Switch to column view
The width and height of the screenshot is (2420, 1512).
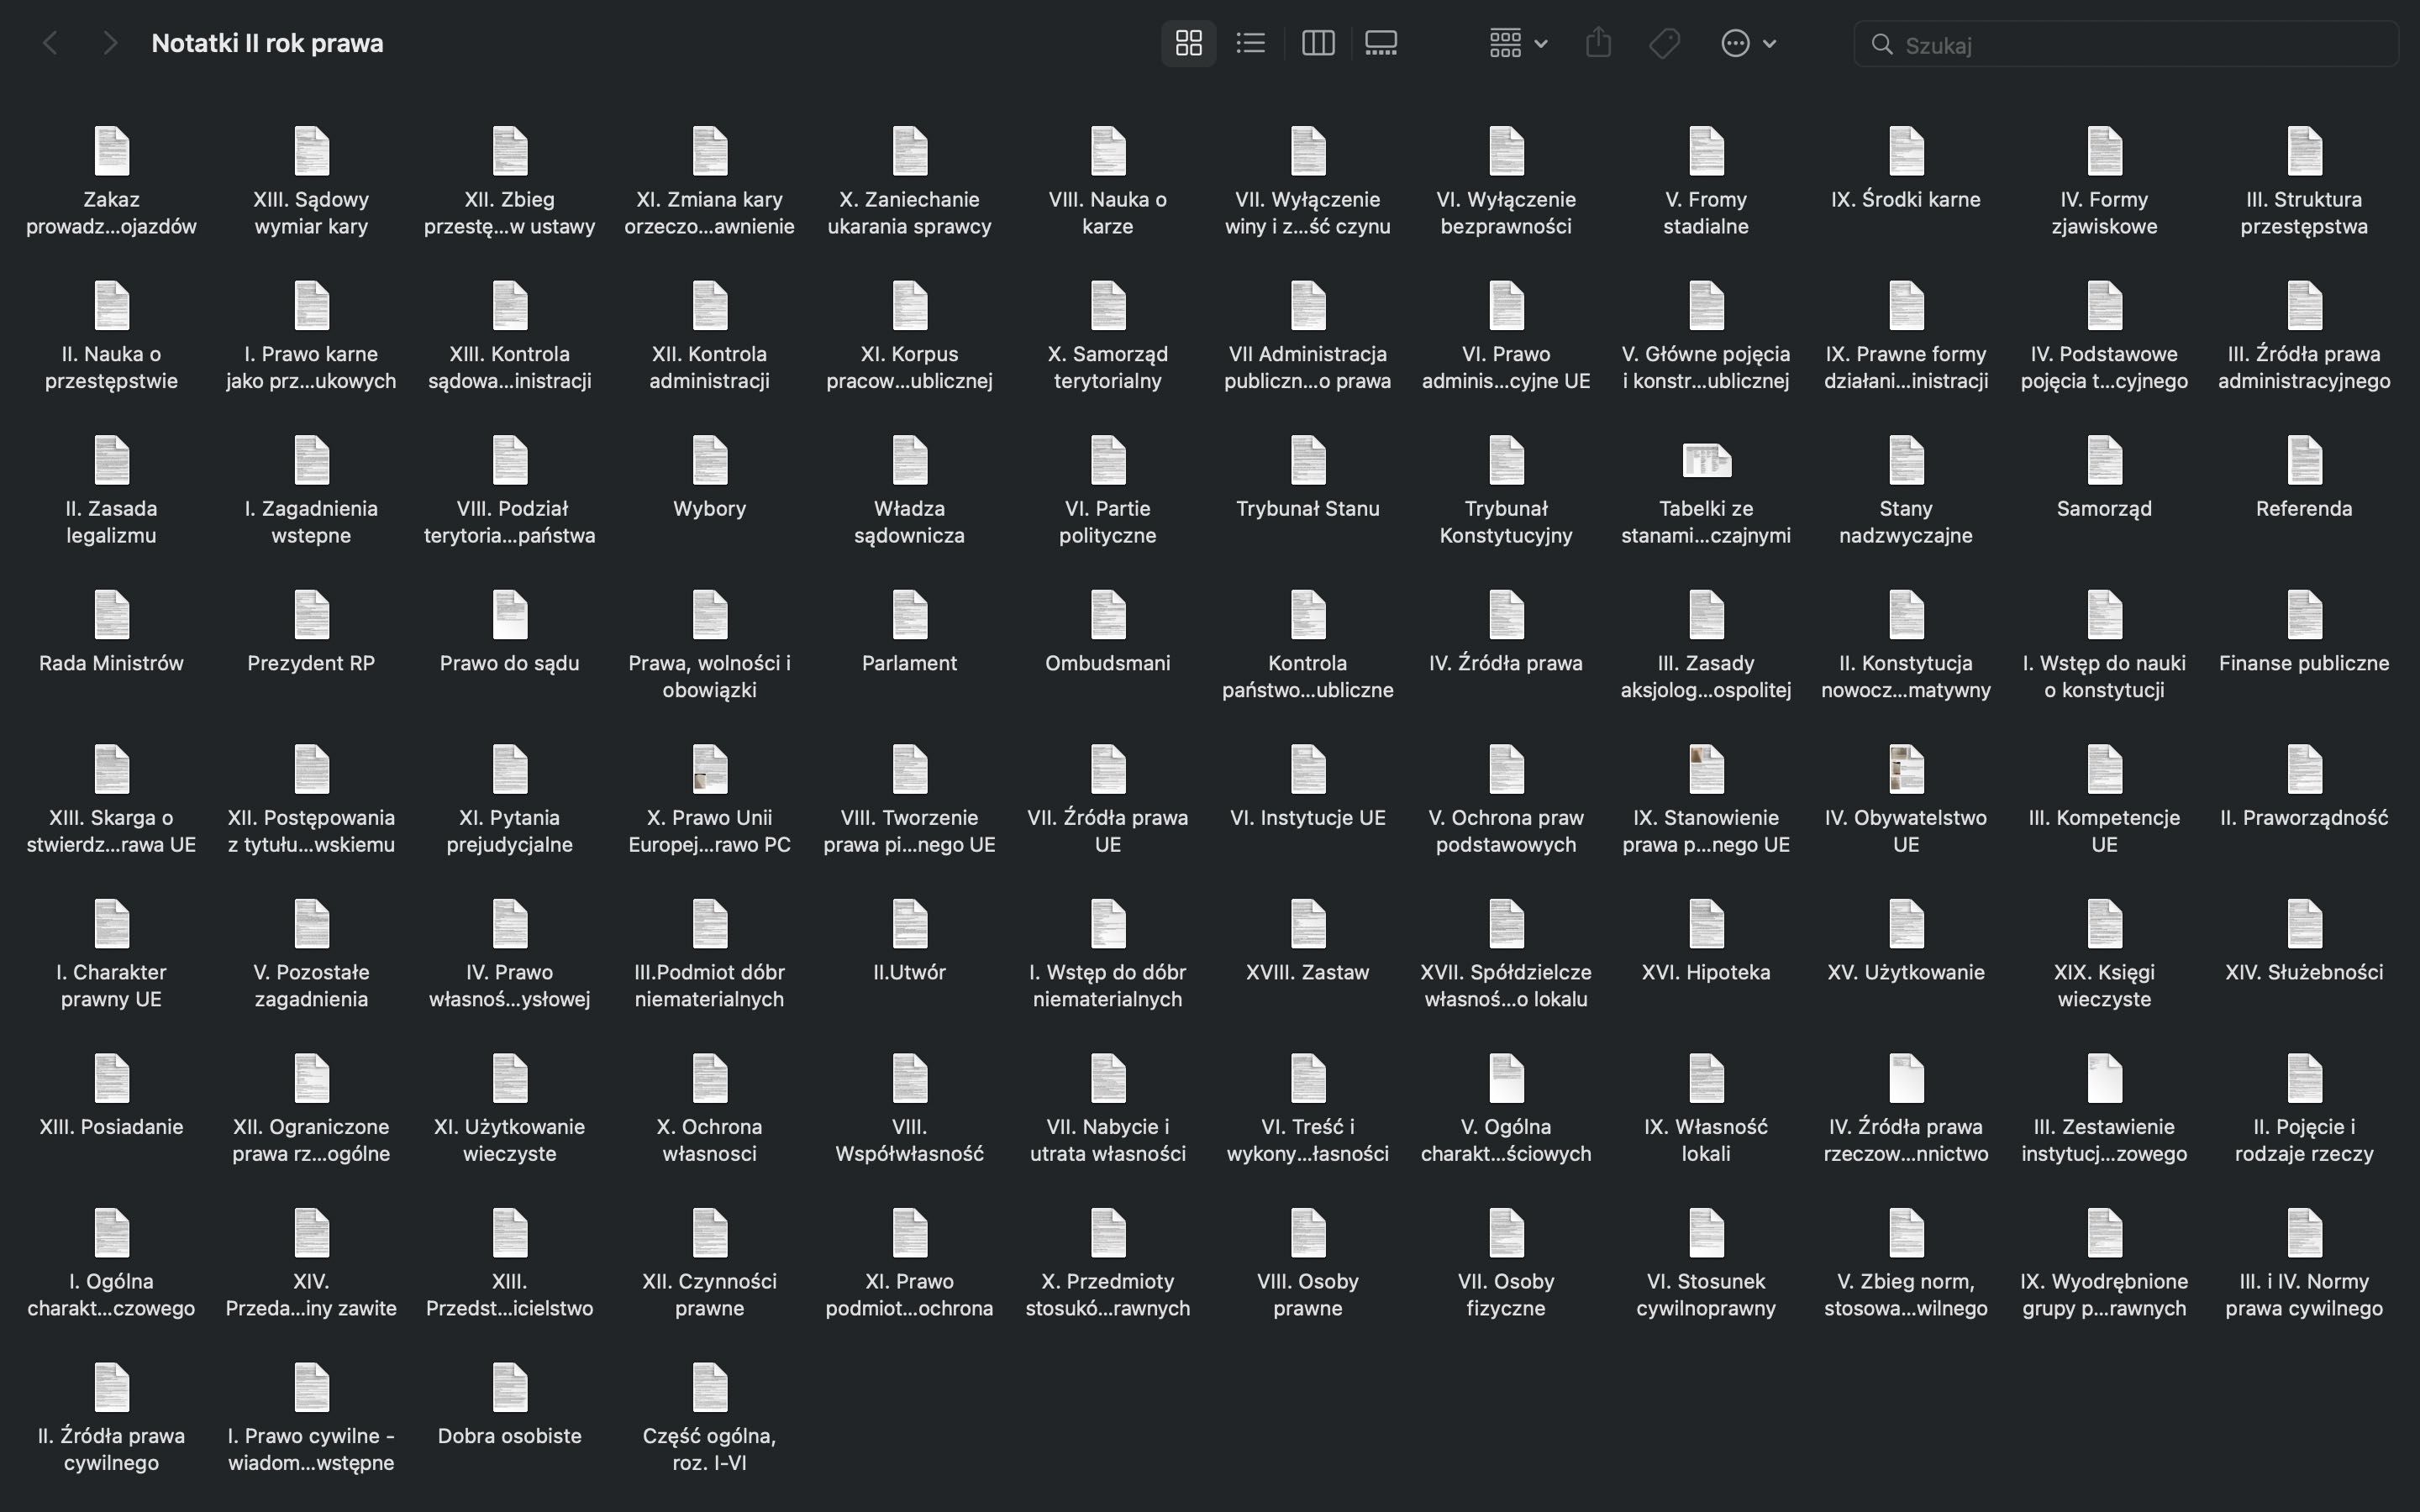tap(1318, 43)
